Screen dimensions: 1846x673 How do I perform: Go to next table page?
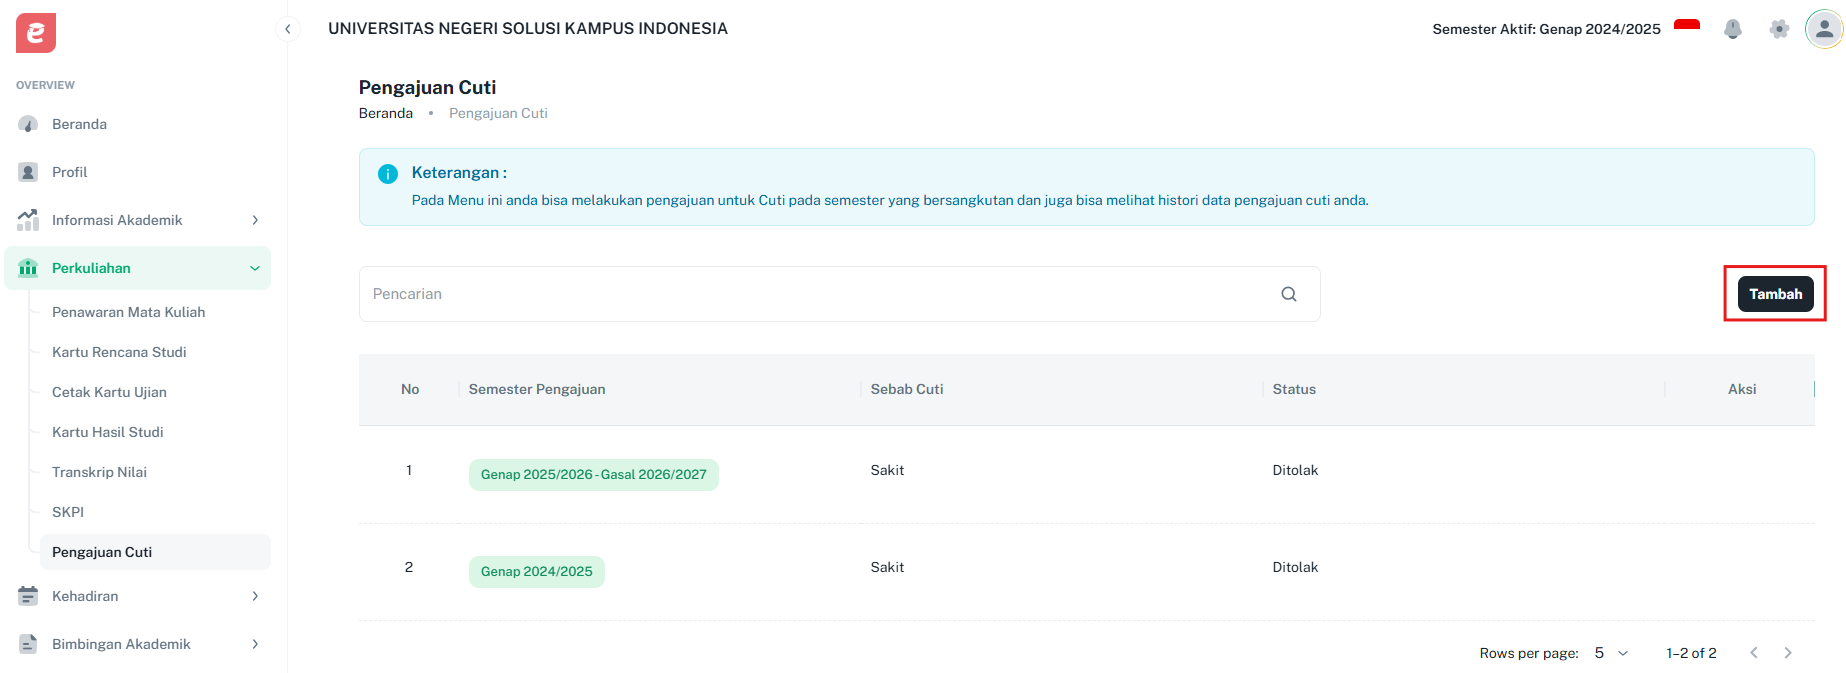[1788, 653]
